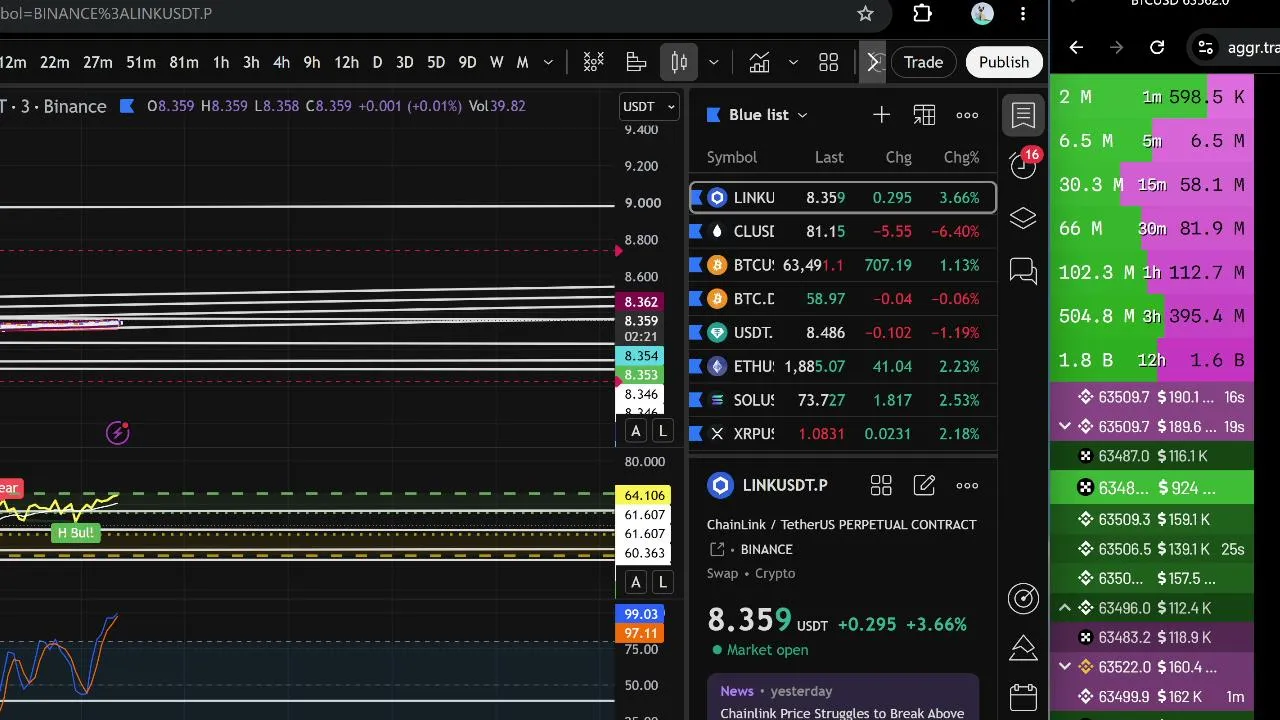Toggle log scale L on indicator pane
This screenshot has height=720, width=1280.
point(662,582)
